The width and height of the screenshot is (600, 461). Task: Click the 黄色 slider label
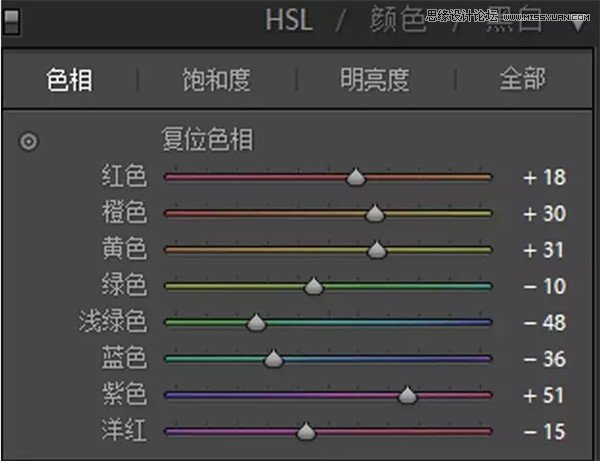124,248
